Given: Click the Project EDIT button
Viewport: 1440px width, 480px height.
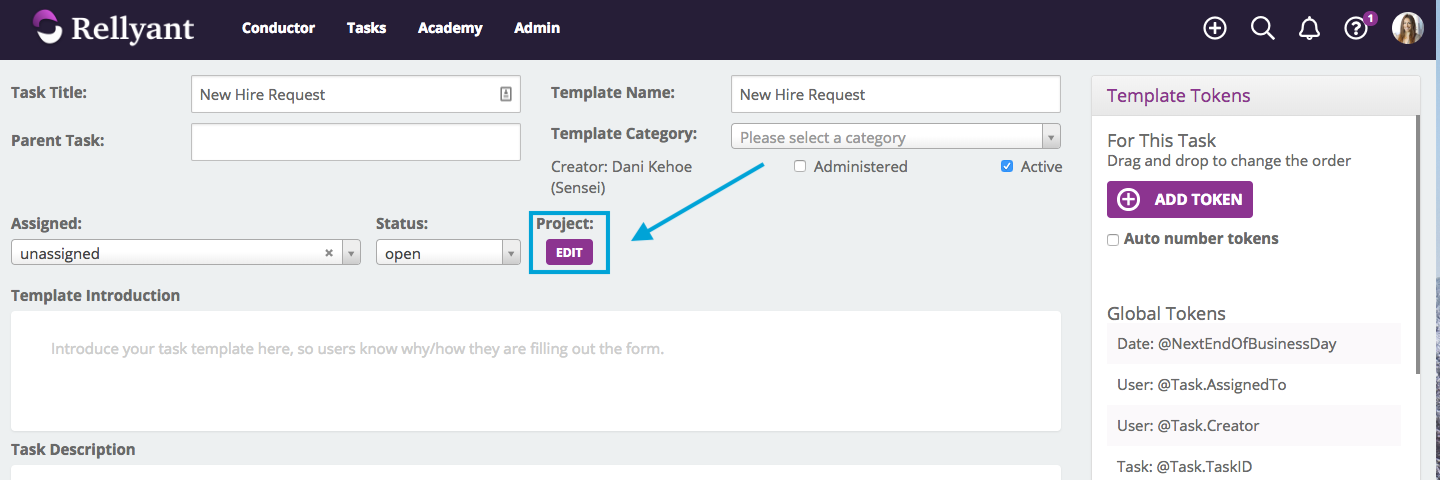Looking at the screenshot, I should pos(569,253).
